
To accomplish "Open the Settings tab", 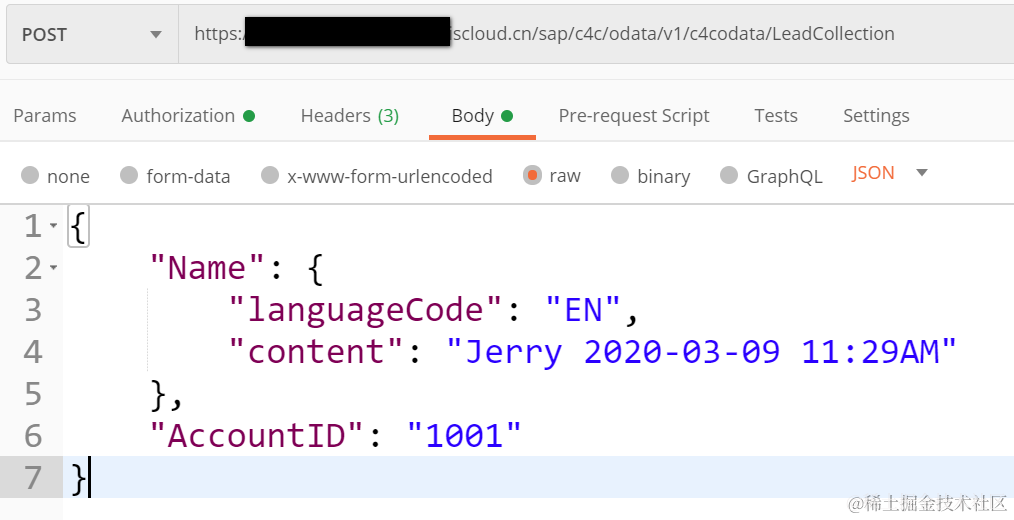I will [876, 116].
